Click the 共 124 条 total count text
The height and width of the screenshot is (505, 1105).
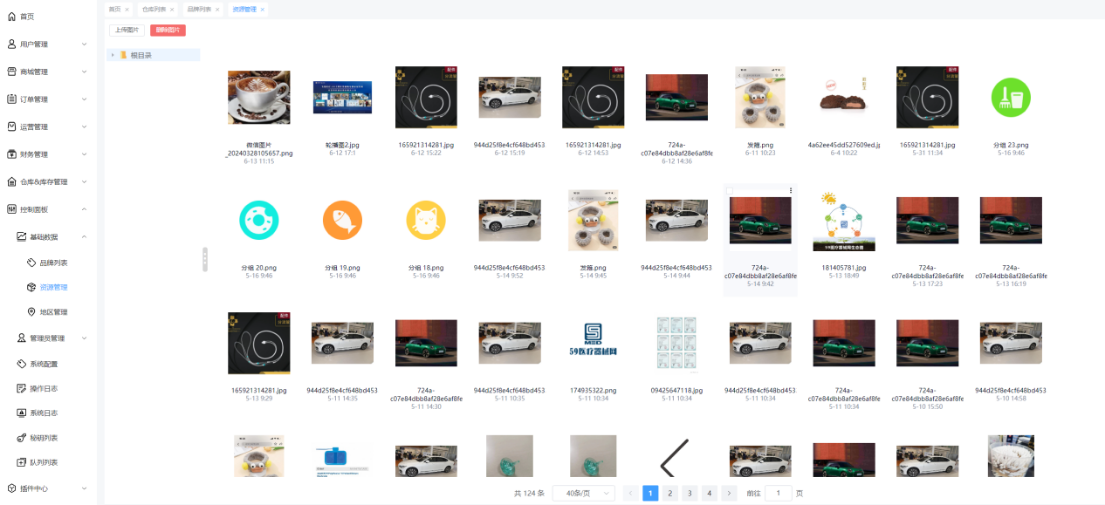529,494
